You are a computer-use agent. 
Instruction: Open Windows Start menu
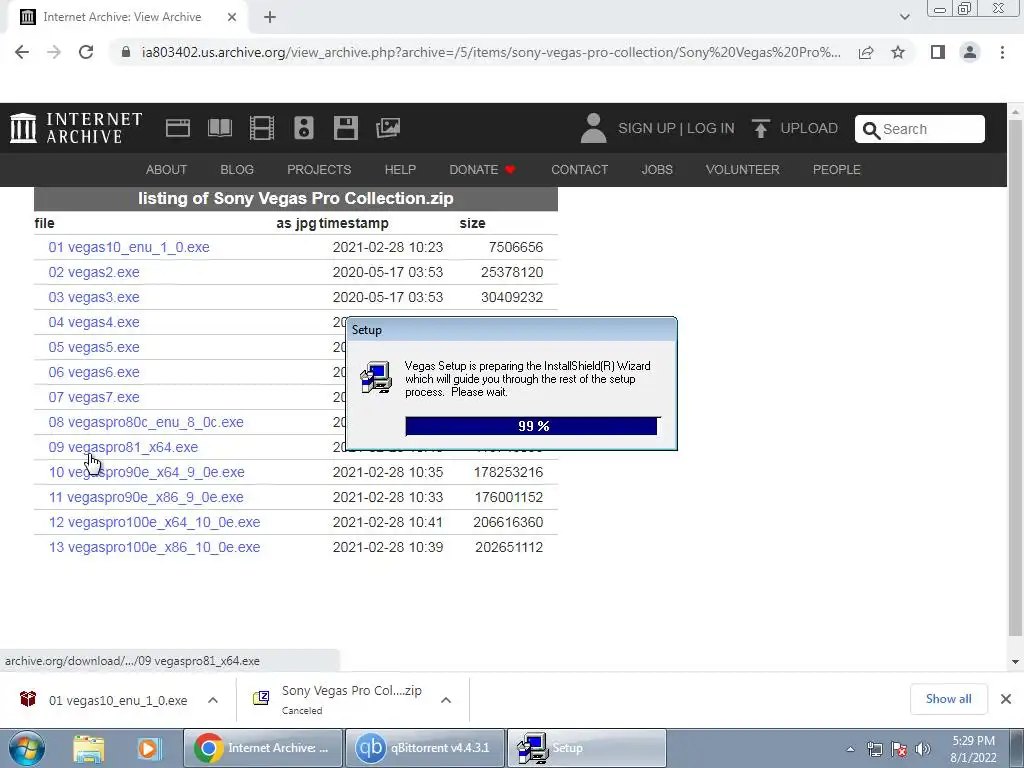27,748
